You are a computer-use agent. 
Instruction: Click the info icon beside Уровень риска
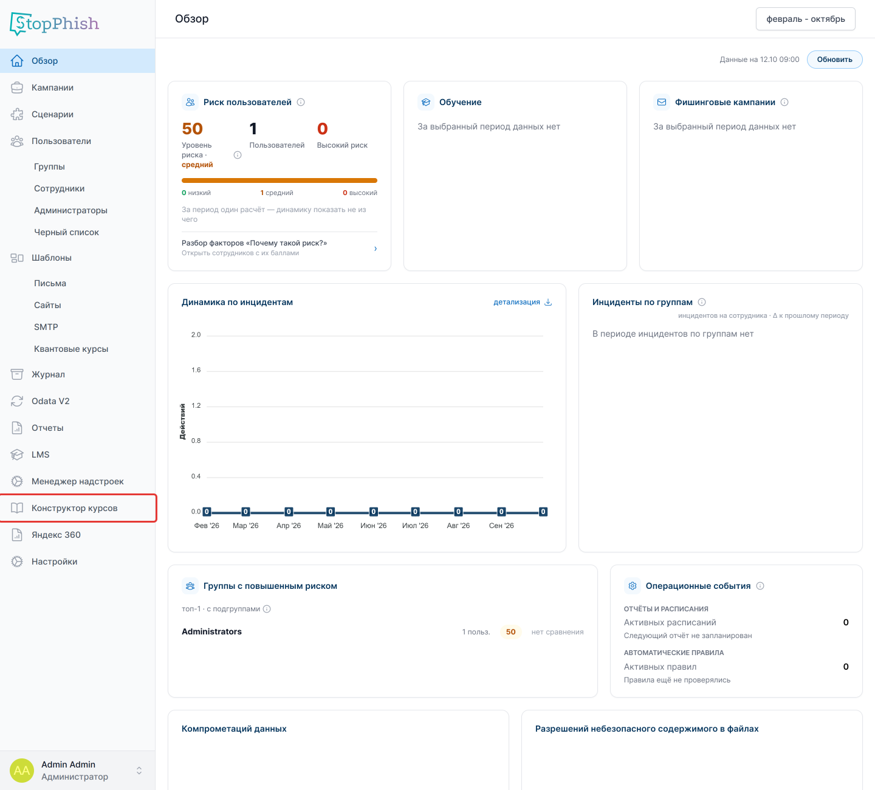237,155
